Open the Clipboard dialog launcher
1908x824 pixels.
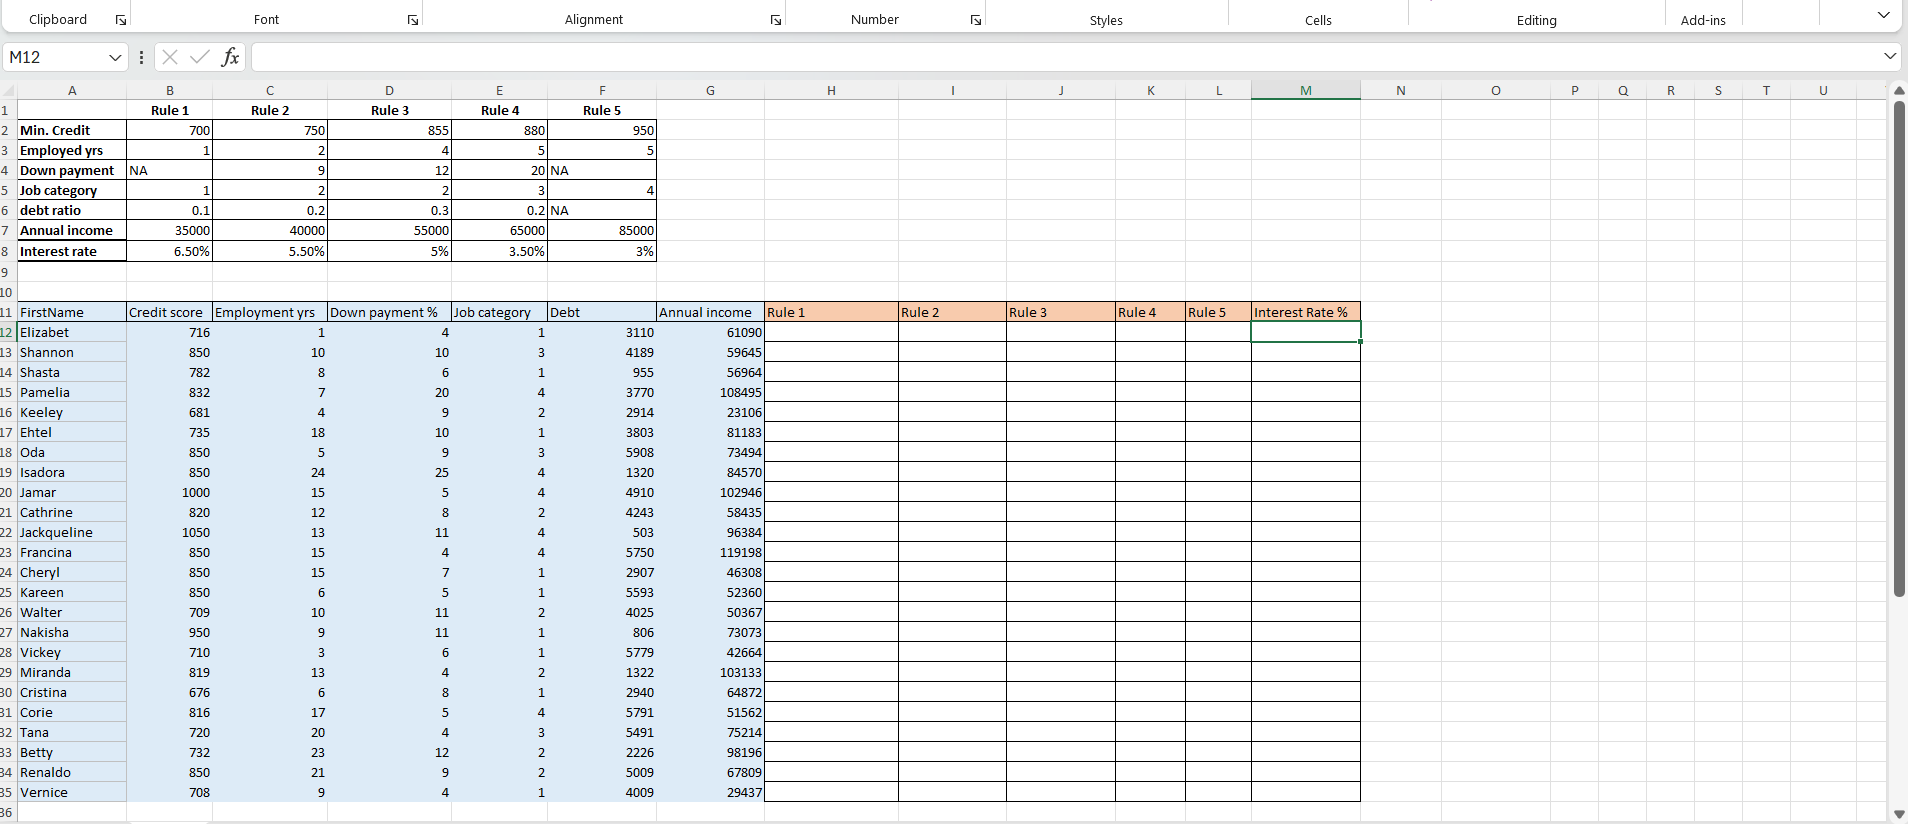(x=121, y=20)
